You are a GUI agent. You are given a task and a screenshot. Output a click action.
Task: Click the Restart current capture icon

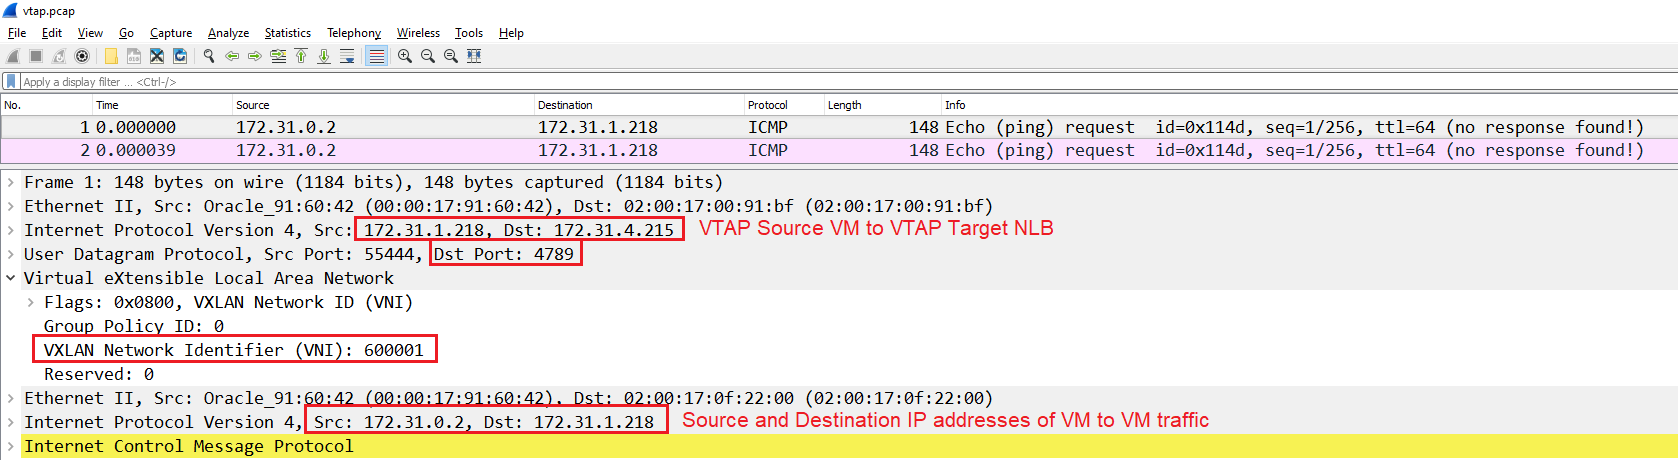pos(59,56)
